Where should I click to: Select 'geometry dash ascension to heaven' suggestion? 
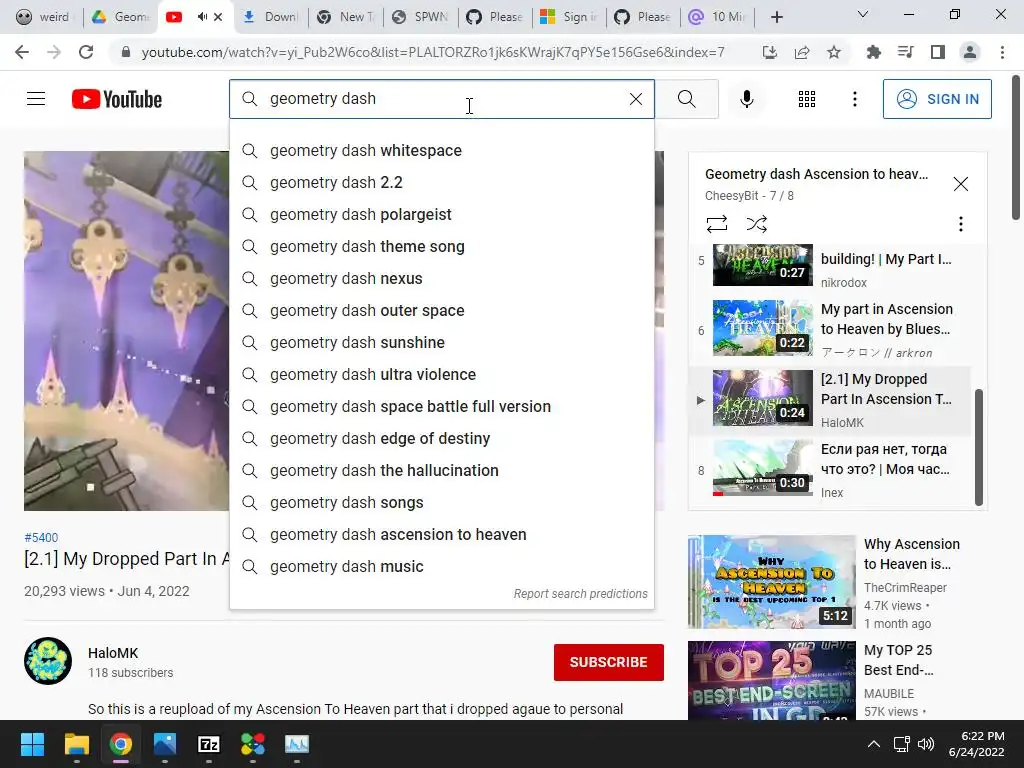coord(441,534)
